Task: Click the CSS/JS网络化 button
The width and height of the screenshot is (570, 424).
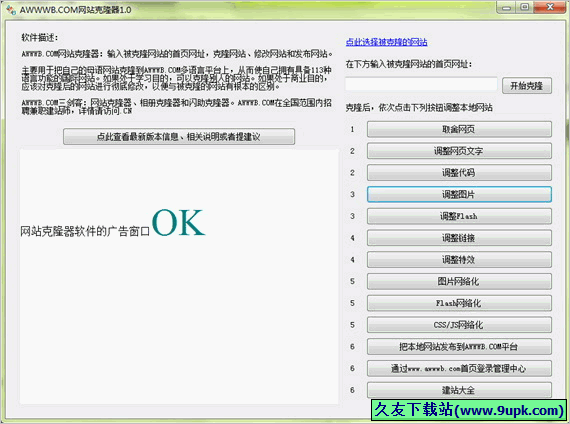Action: click(459, 325)
